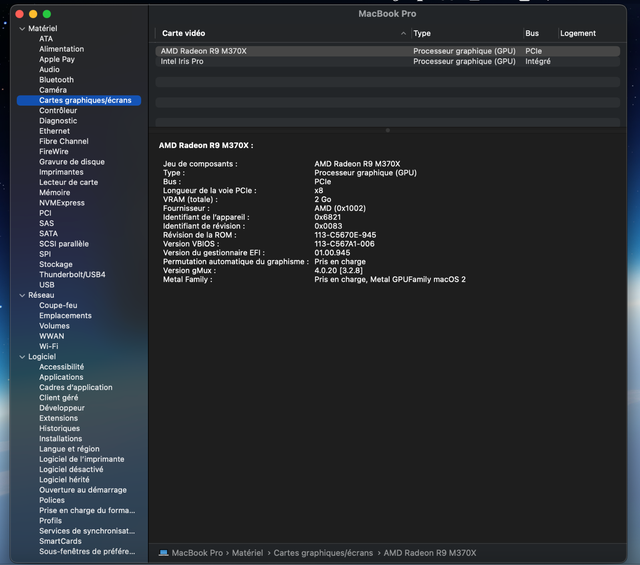This screenshot has width=640, height=565.
Task: Toggle sort arrow in Carte vidéo column
Action: coord(403,33)
